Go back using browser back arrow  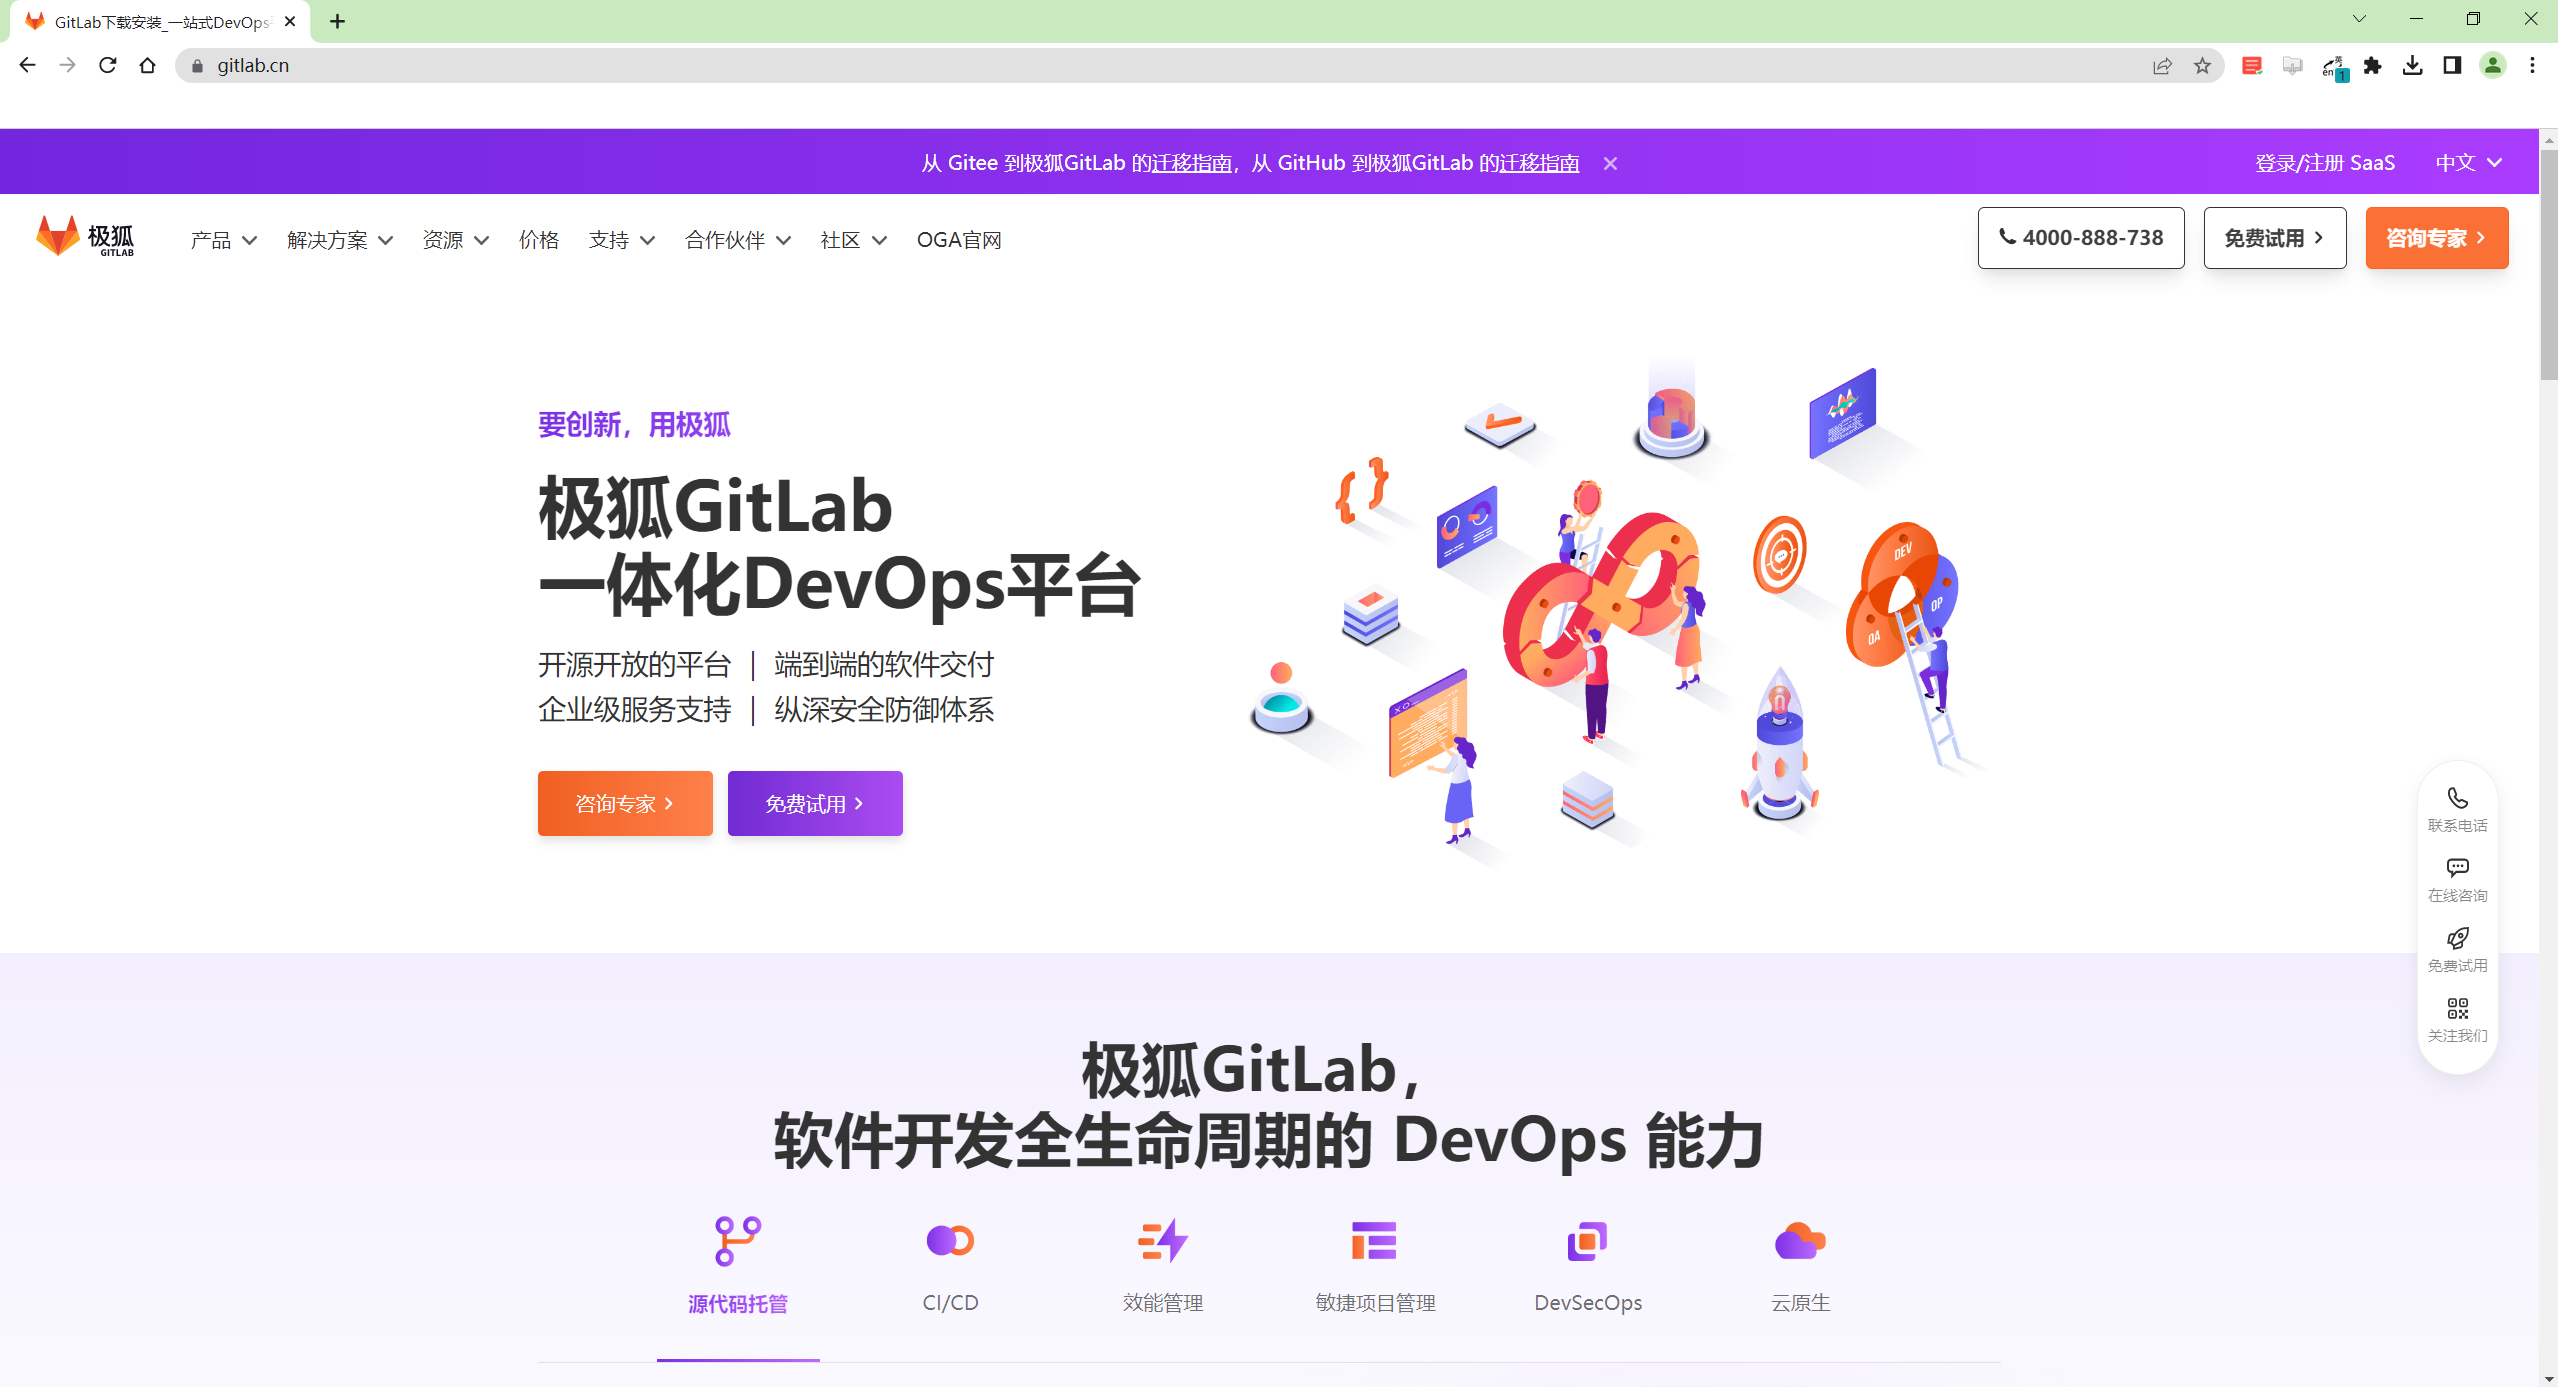point(27,65)
